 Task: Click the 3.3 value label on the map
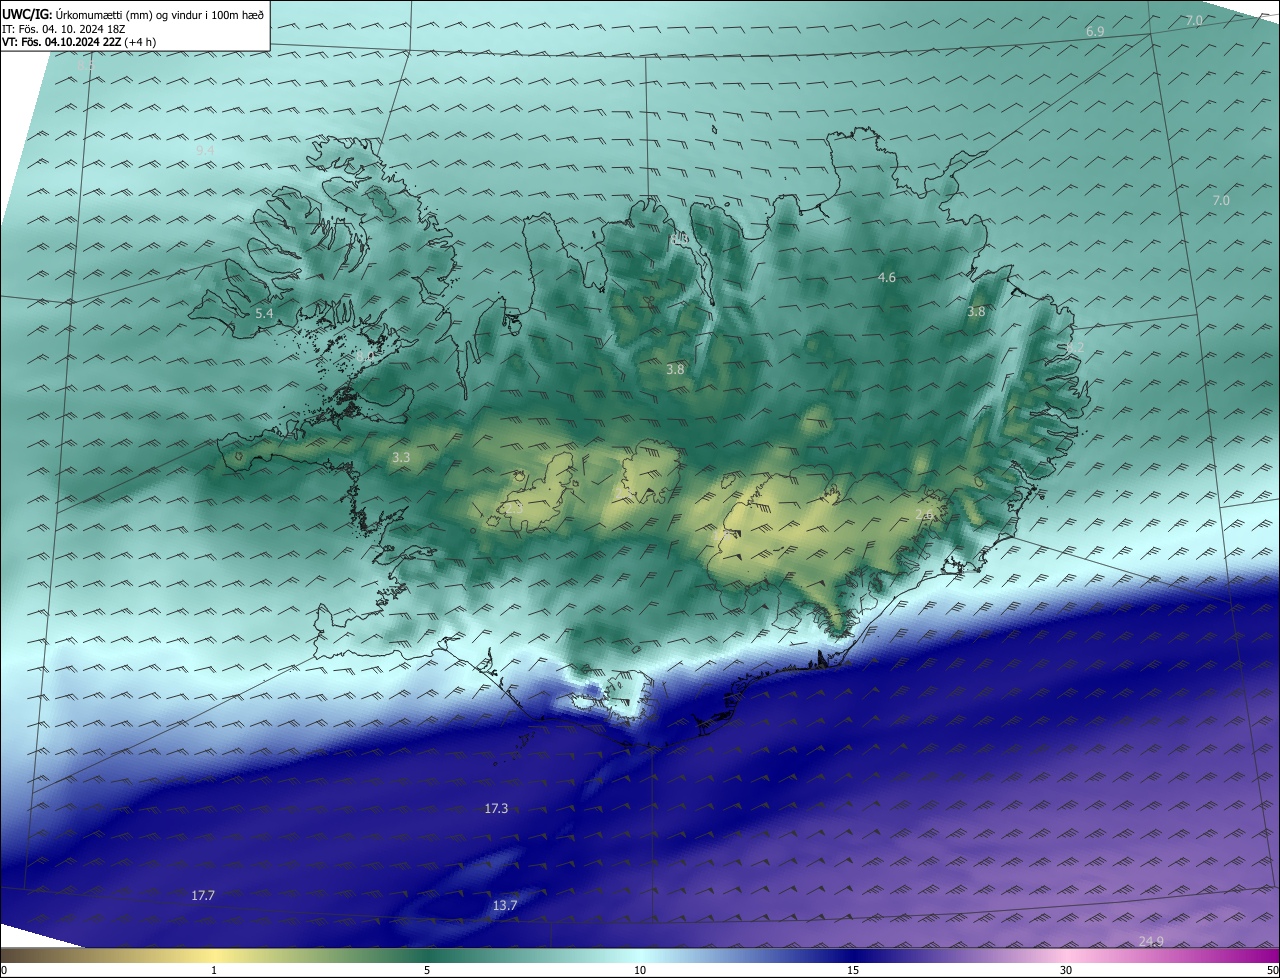coord(401,457)
